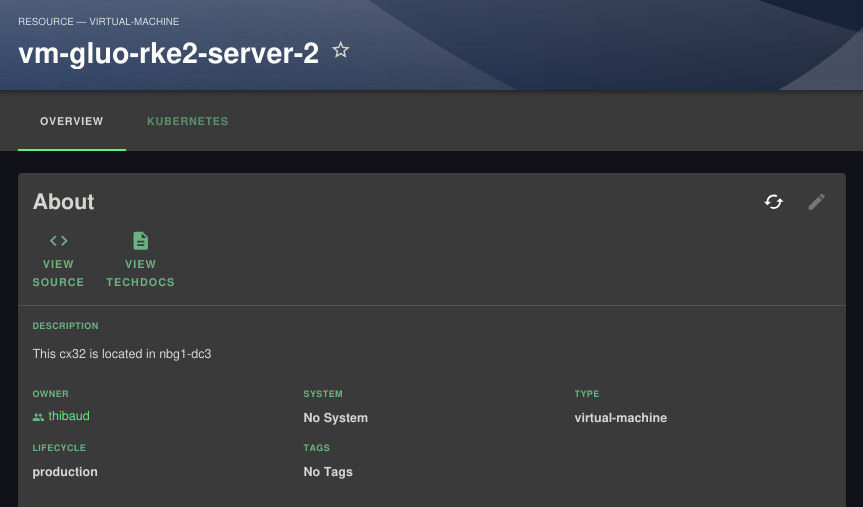Click the View TechDocs document icon
This screenshot has width=863, height=507.
(x=141, y=241)
